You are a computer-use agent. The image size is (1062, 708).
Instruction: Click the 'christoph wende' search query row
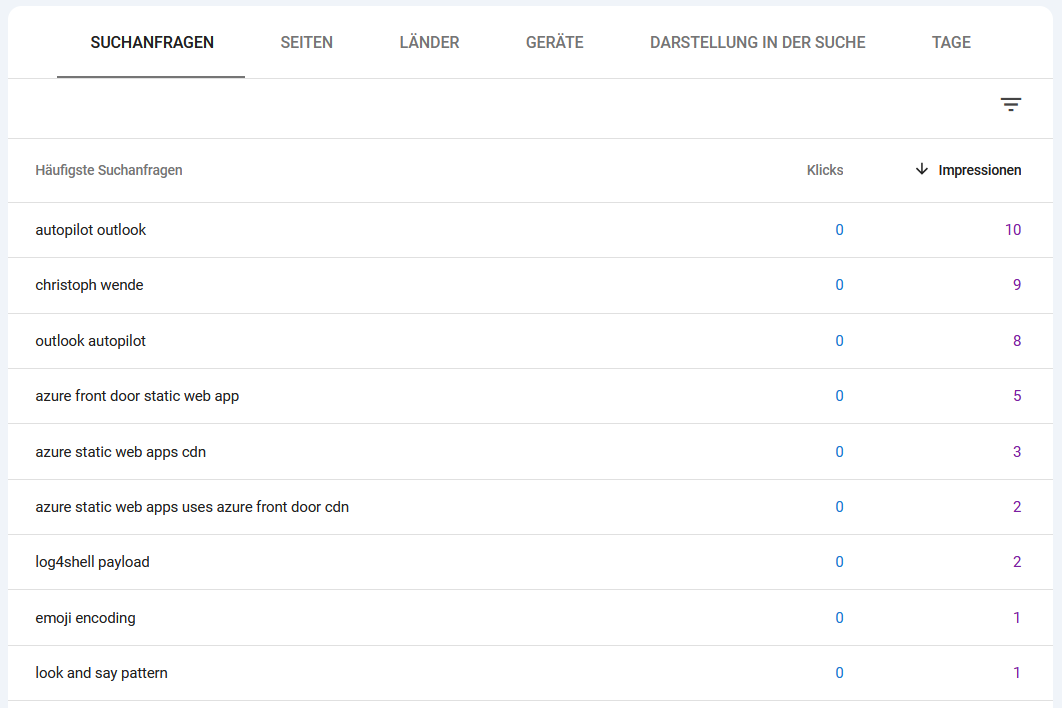point(89,285)
